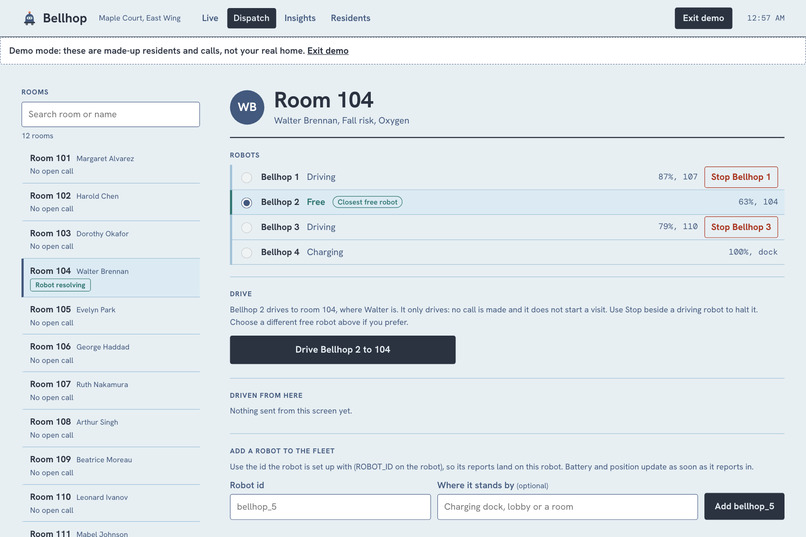806x537 pixels.
Task: Select Room 109 Beatrice Moreau
Action: tap(111, 466)
